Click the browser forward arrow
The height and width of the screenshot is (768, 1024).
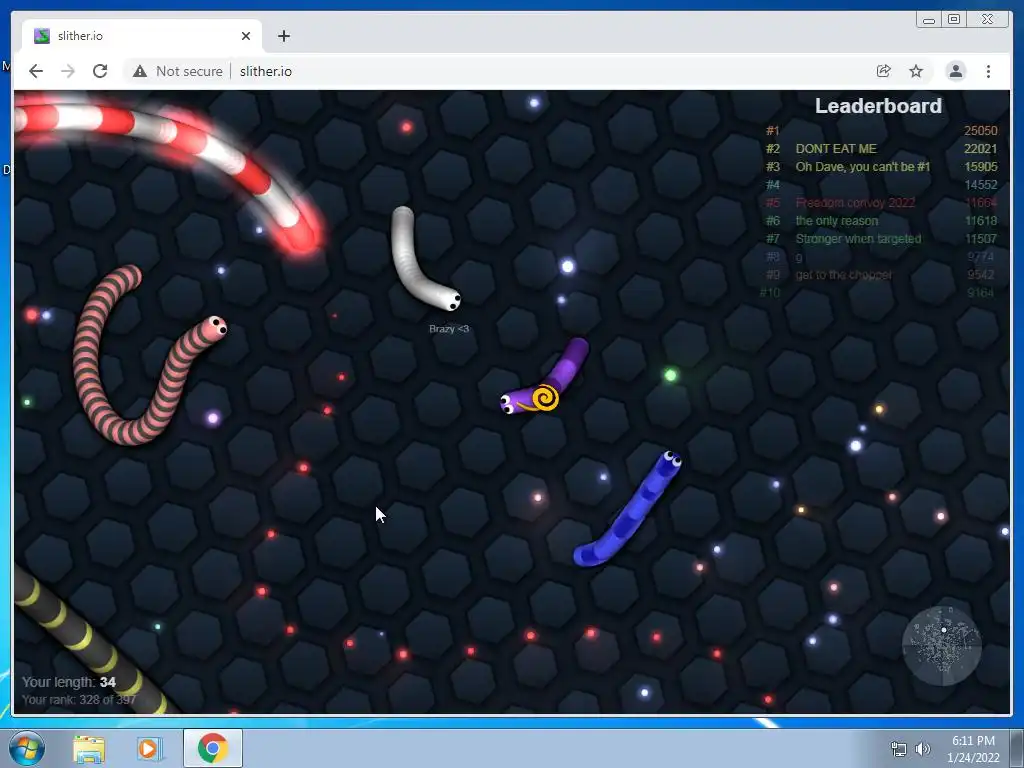tap(68, 71)
